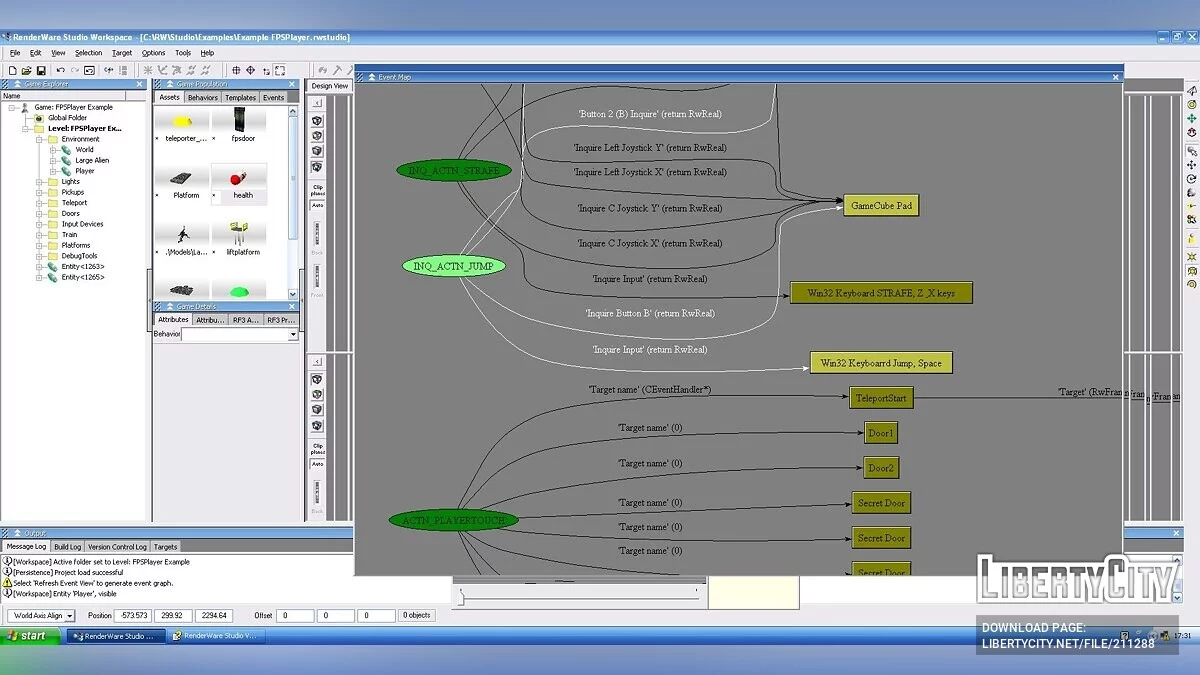Click the New document toolbar icon

pos(14,70)
